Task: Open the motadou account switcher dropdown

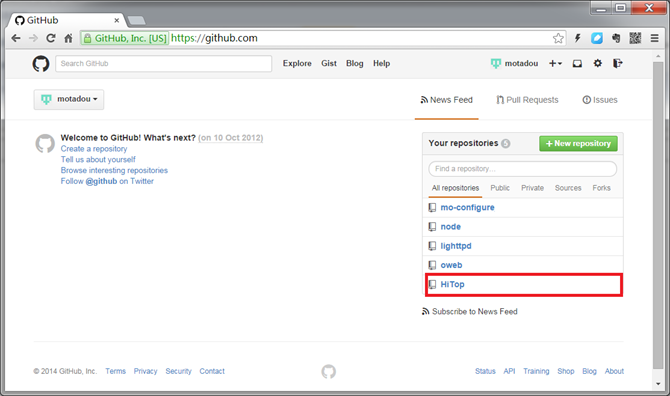Action: 69,100
